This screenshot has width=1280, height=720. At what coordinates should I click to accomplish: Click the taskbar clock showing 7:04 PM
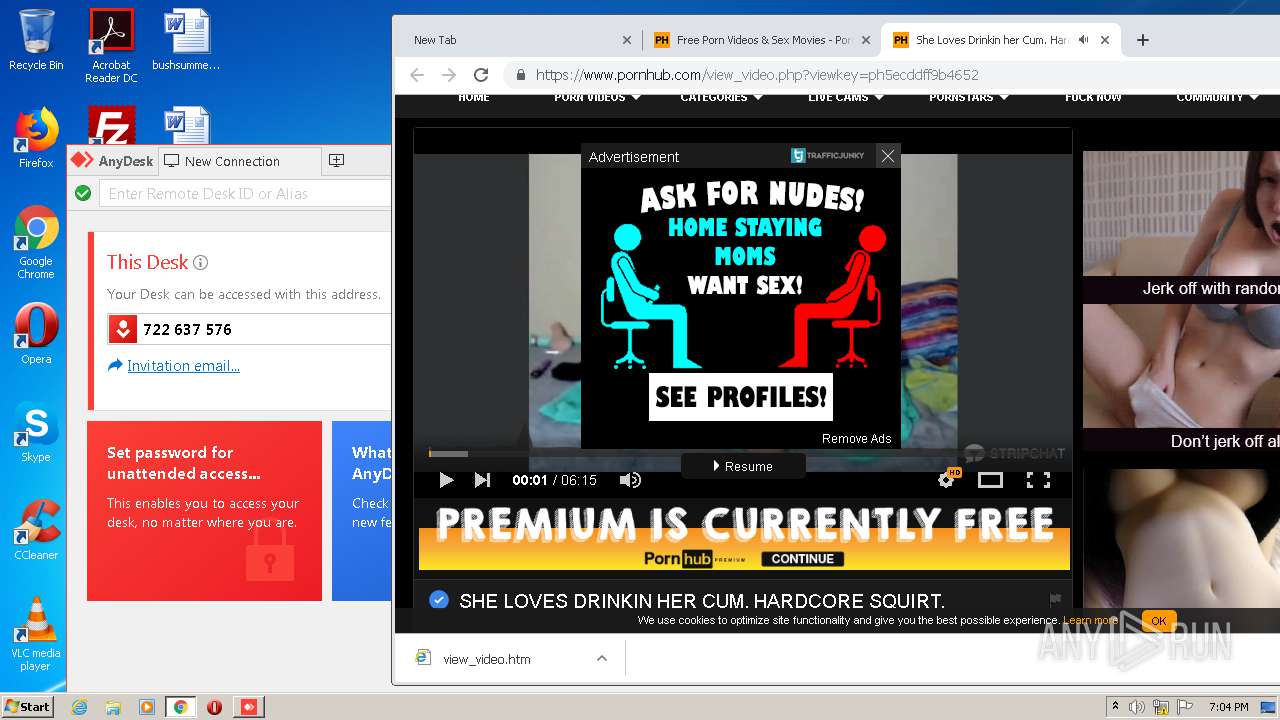[1228, 707]
